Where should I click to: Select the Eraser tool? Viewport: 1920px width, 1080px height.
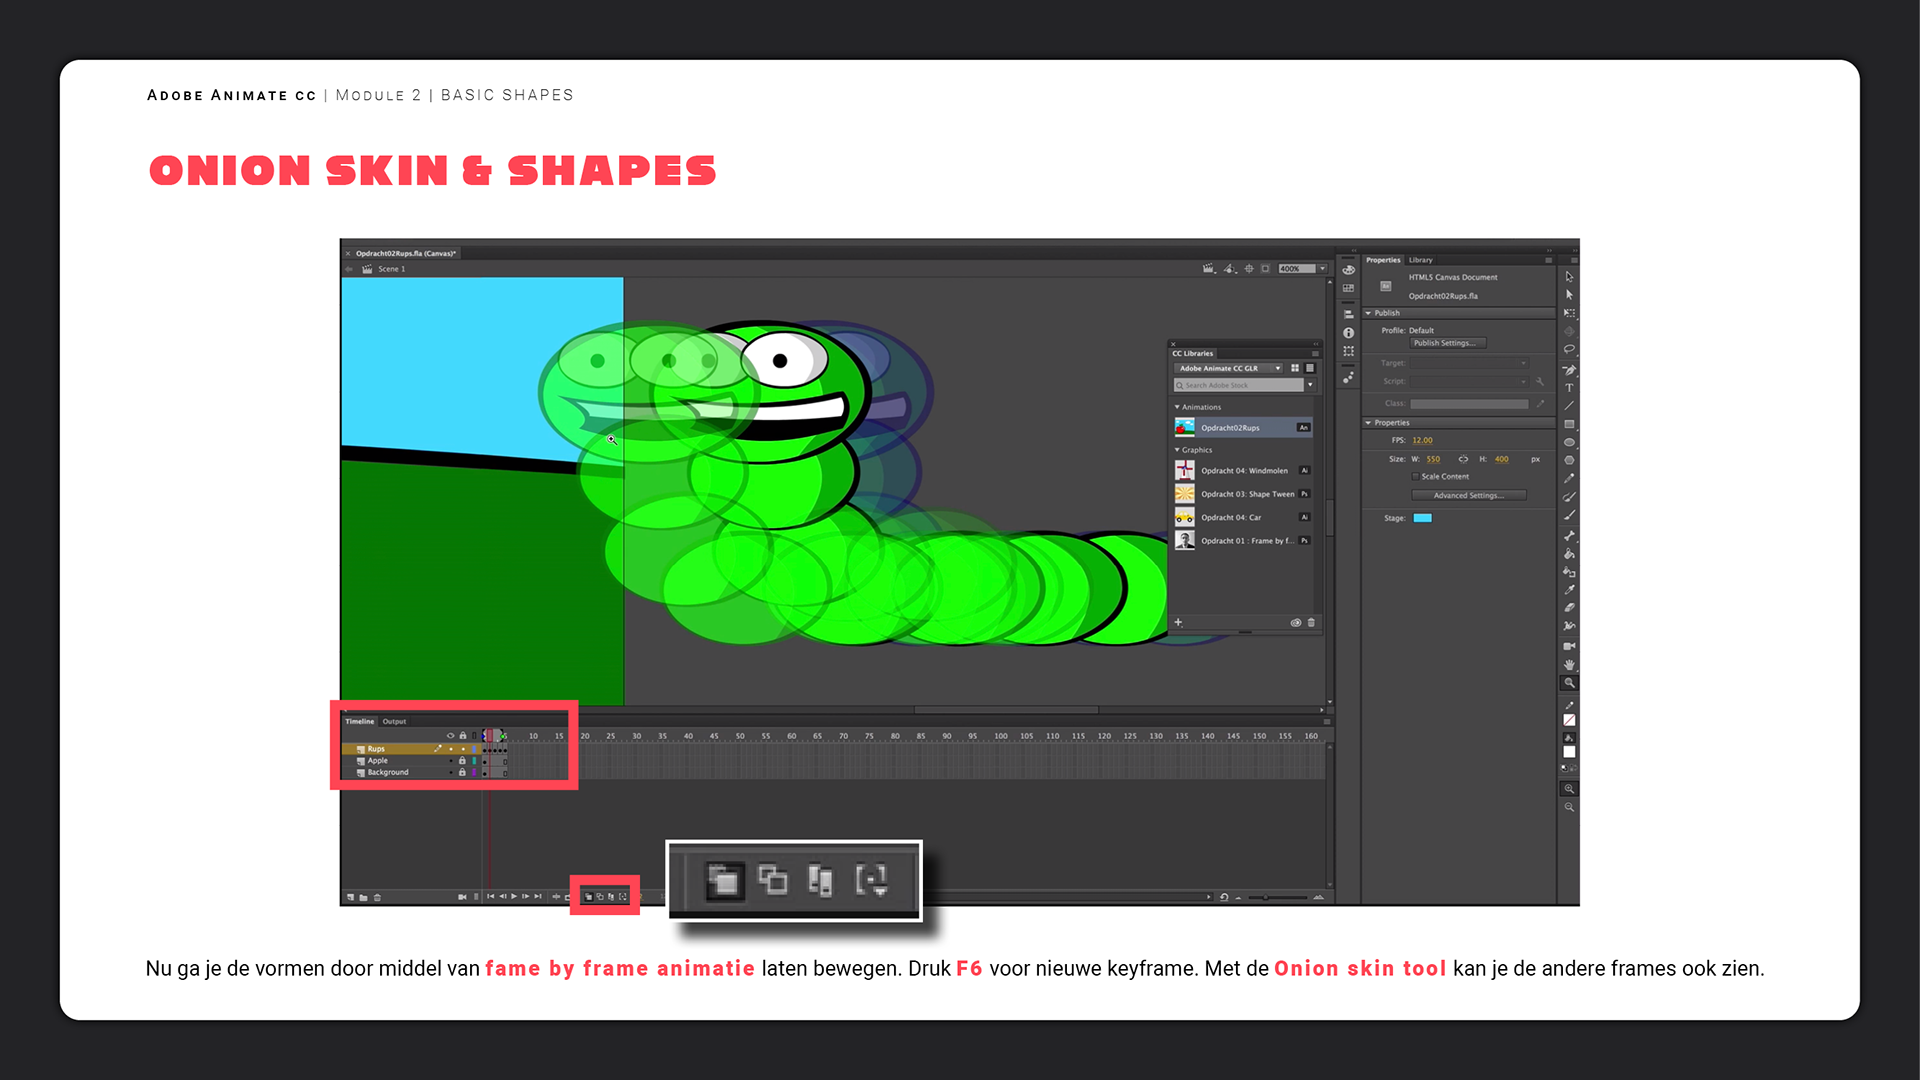pos(1569,608)
